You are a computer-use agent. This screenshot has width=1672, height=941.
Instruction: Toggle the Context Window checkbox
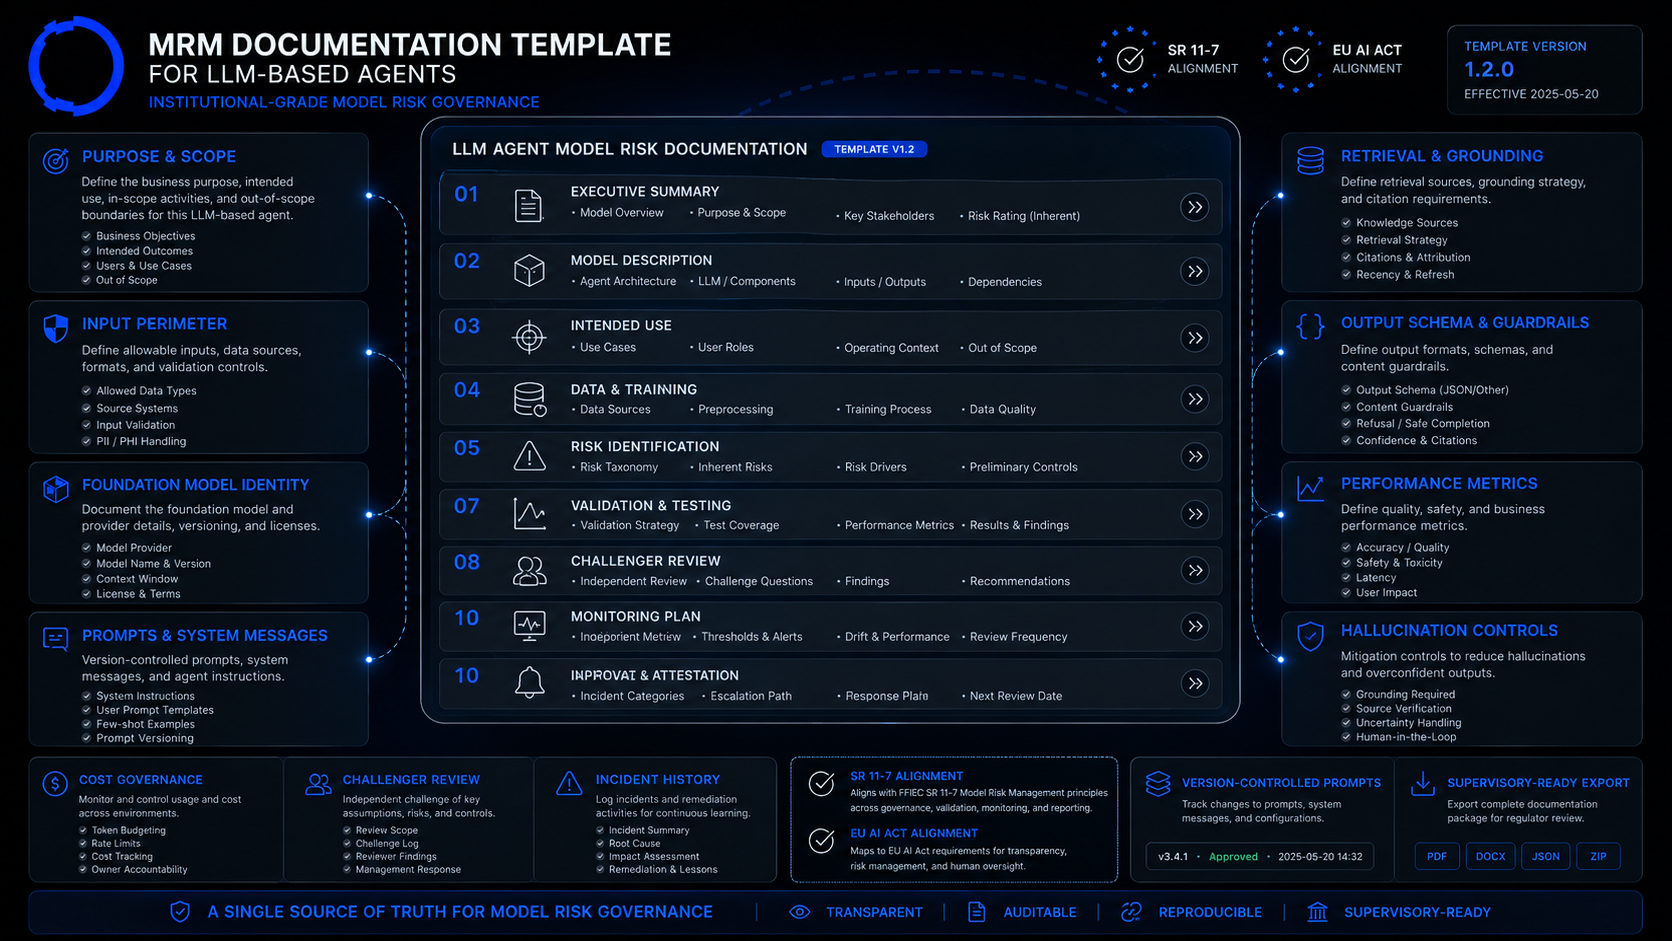tap(87, 579)
